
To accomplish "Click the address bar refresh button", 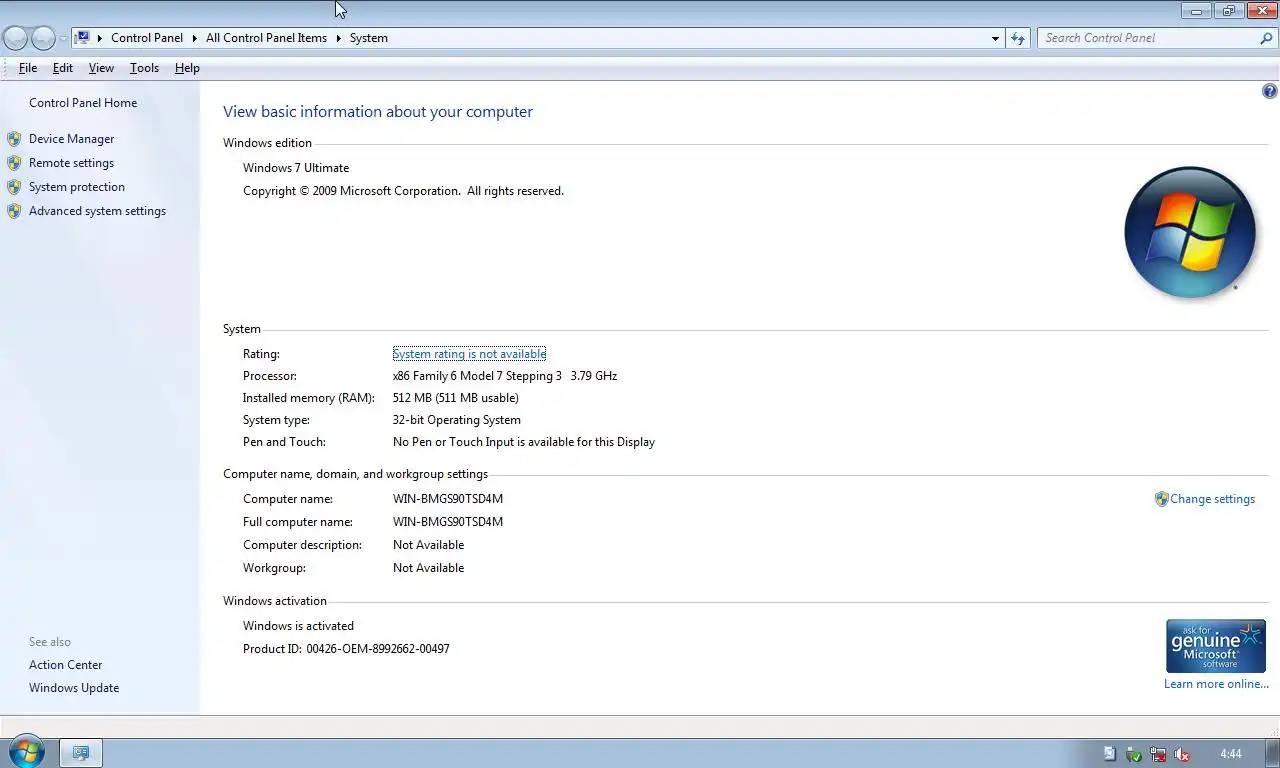I will click(x=1018, y=38).
